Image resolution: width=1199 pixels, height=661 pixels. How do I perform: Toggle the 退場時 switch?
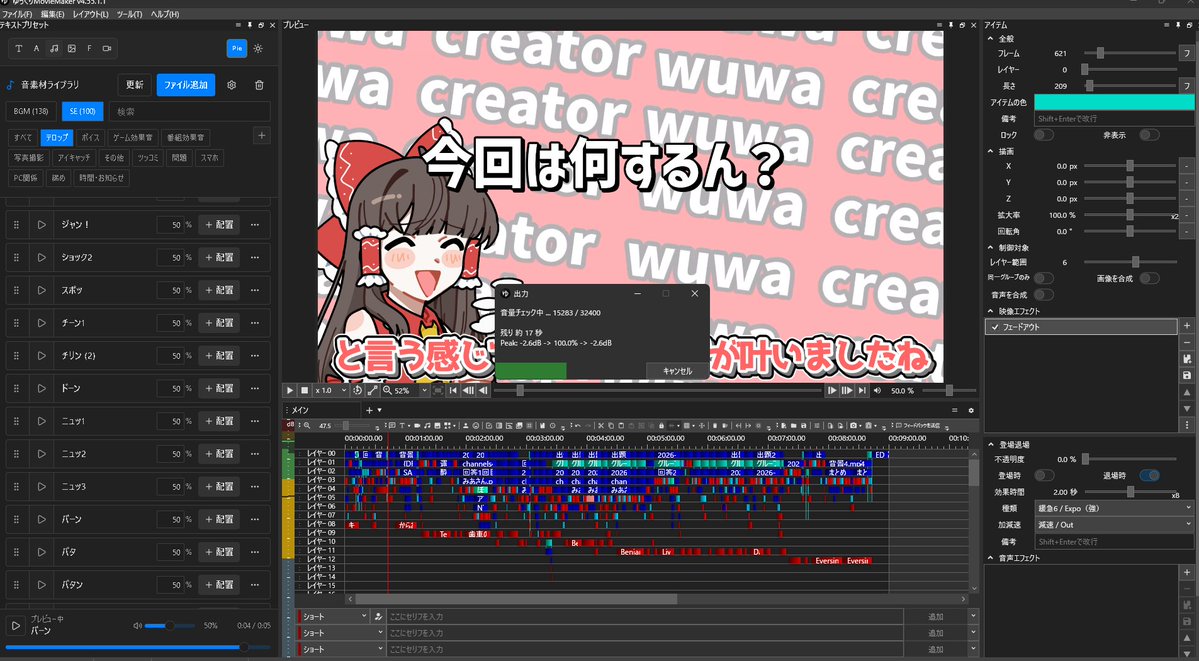[x=1149, y=476]
